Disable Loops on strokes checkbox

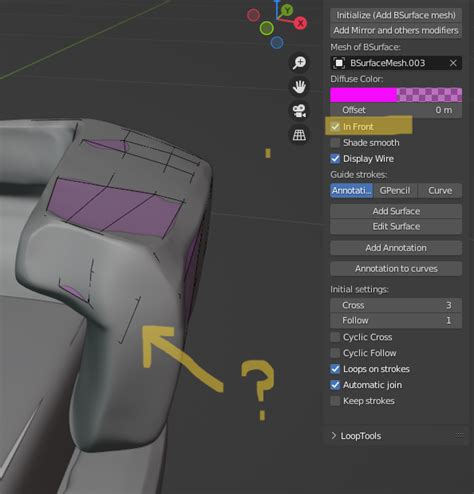click(335, 369)
